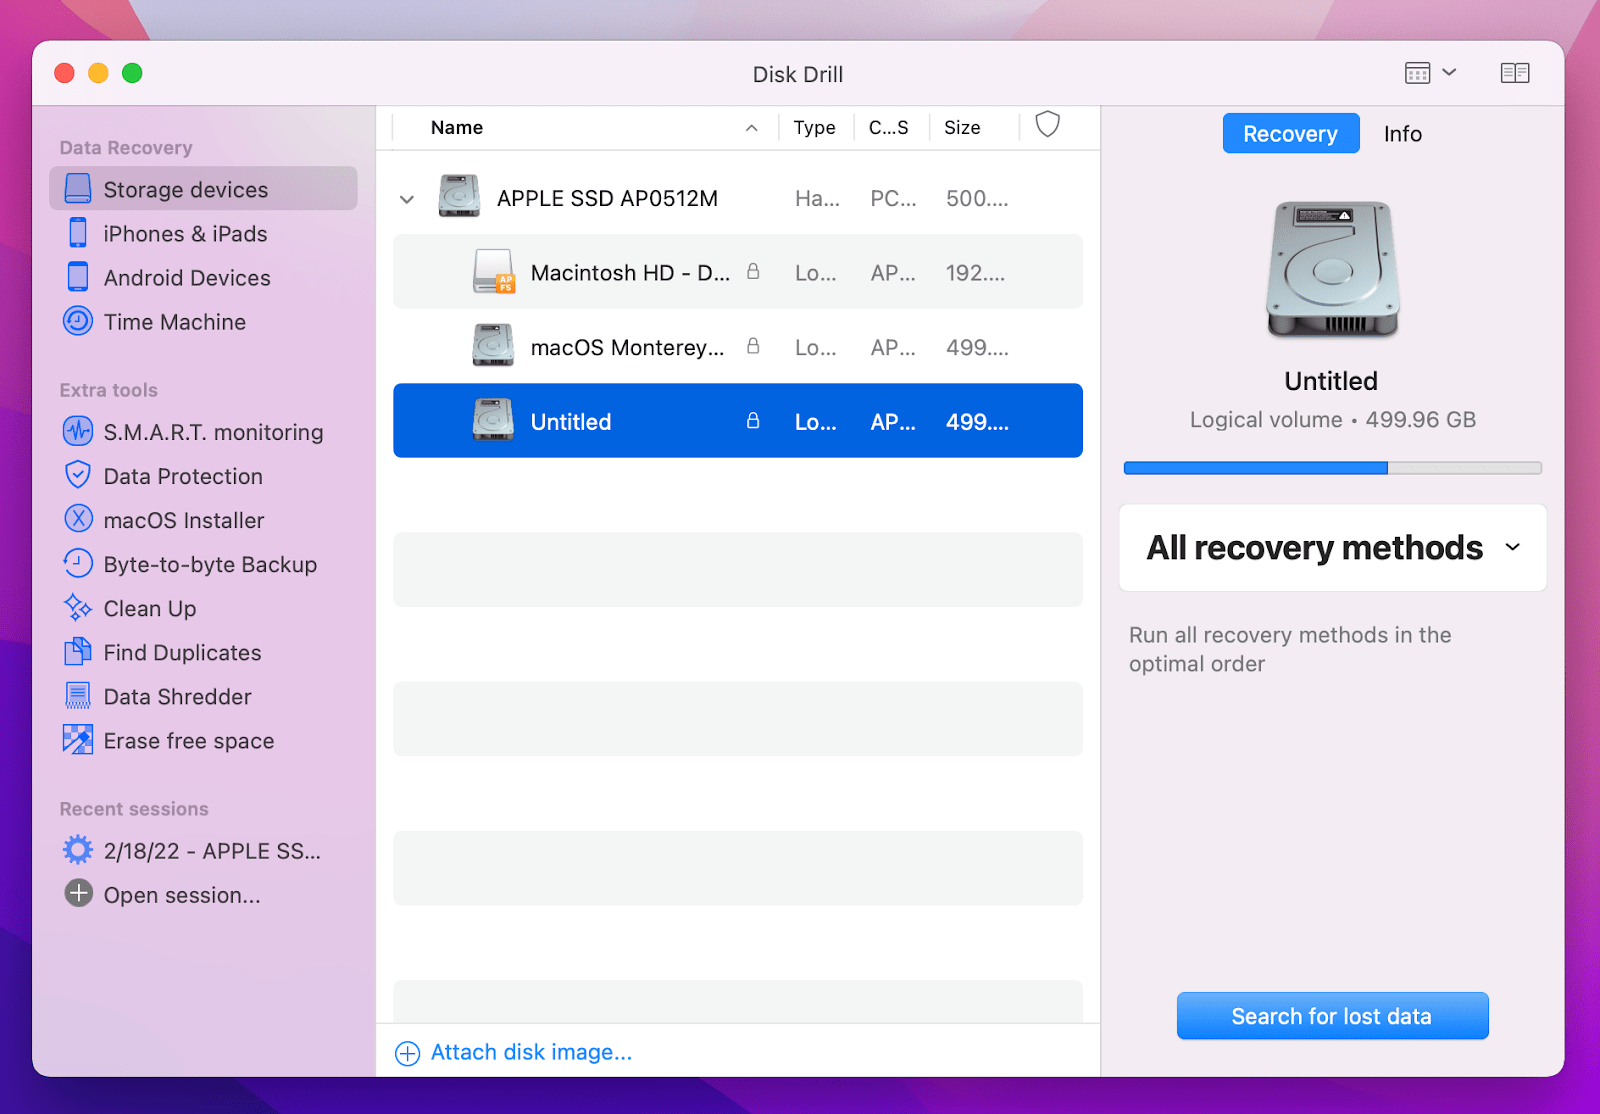Click lock icon on Macintosh HD - D... row
The height and width of the screenshot is (1114, 1600).
point(753,271)
